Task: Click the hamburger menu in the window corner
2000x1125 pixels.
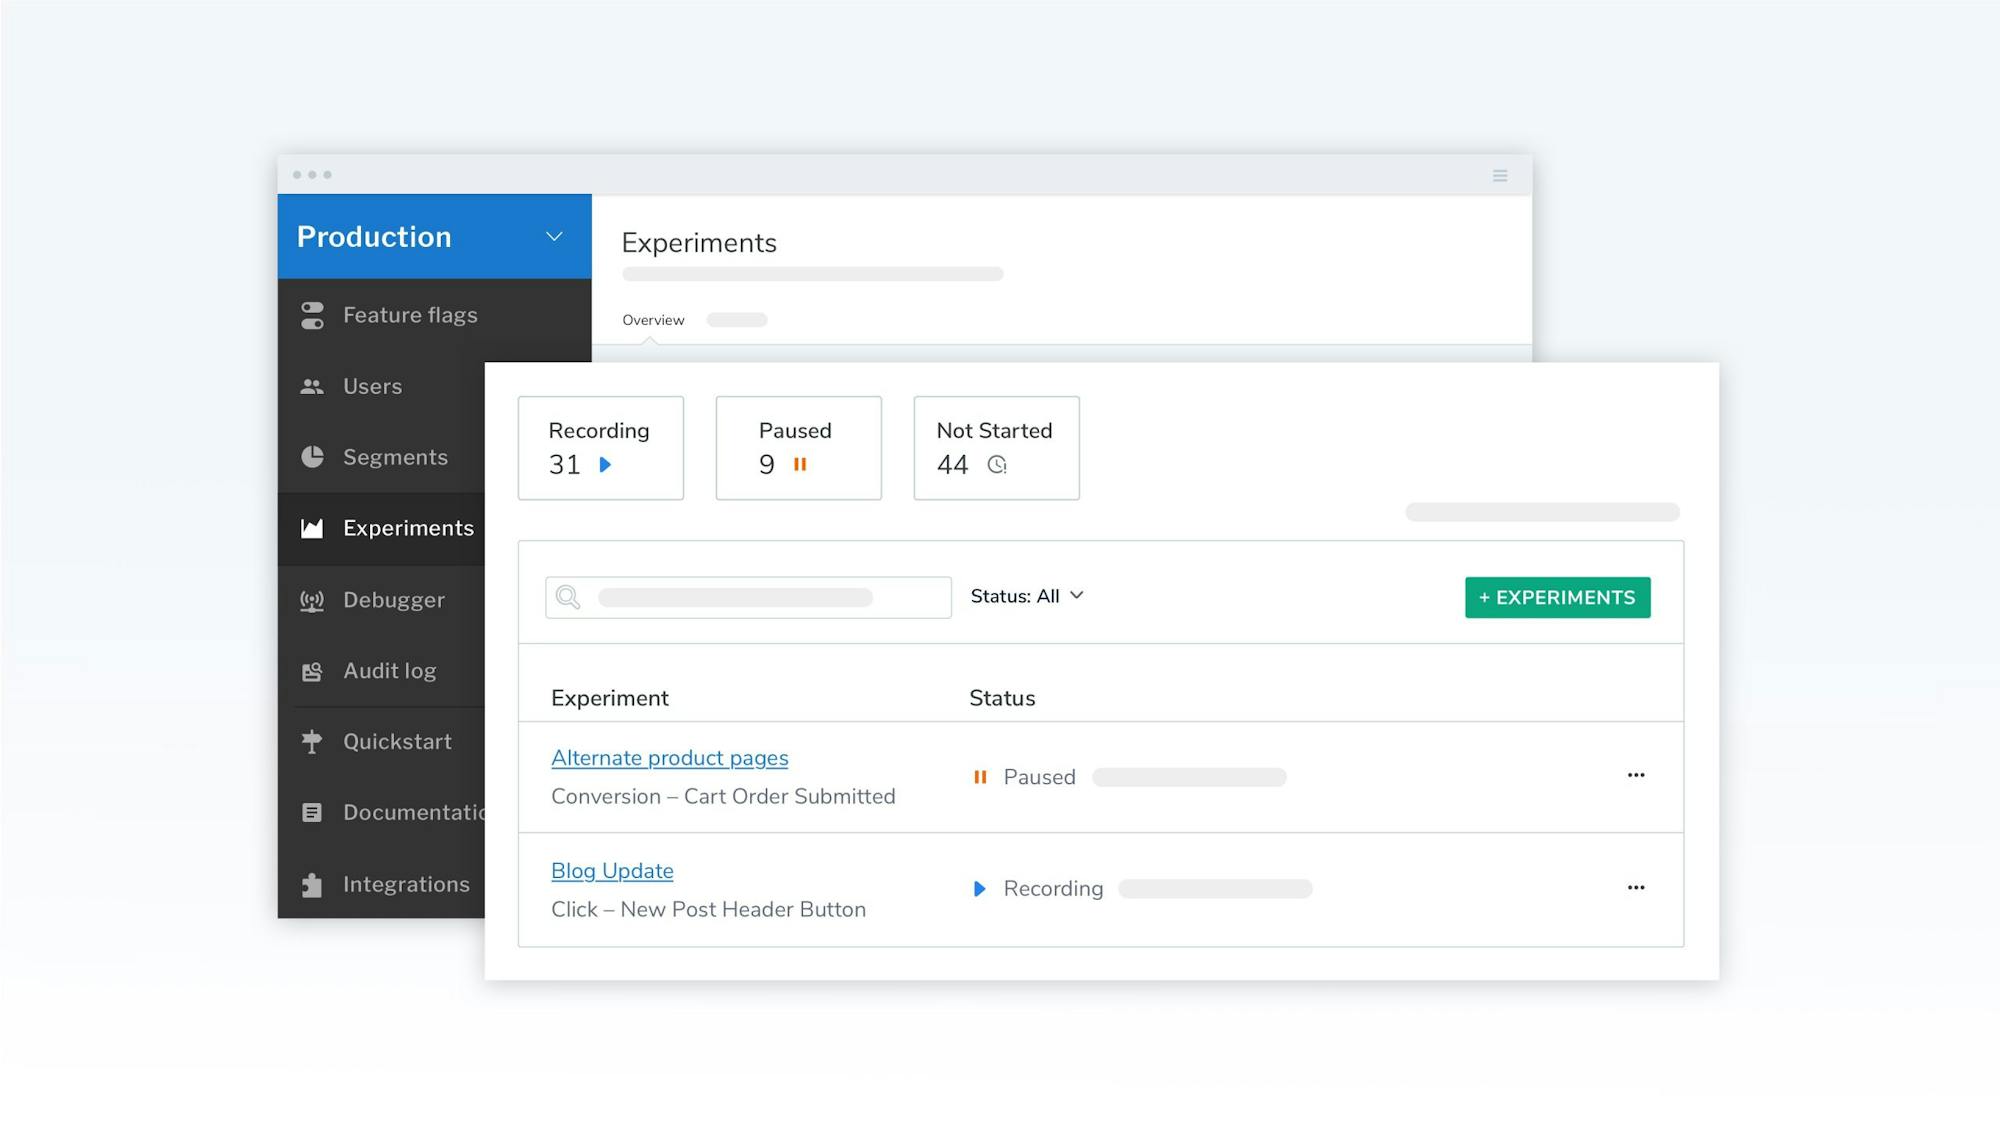Action: [x=1499, y=175]
